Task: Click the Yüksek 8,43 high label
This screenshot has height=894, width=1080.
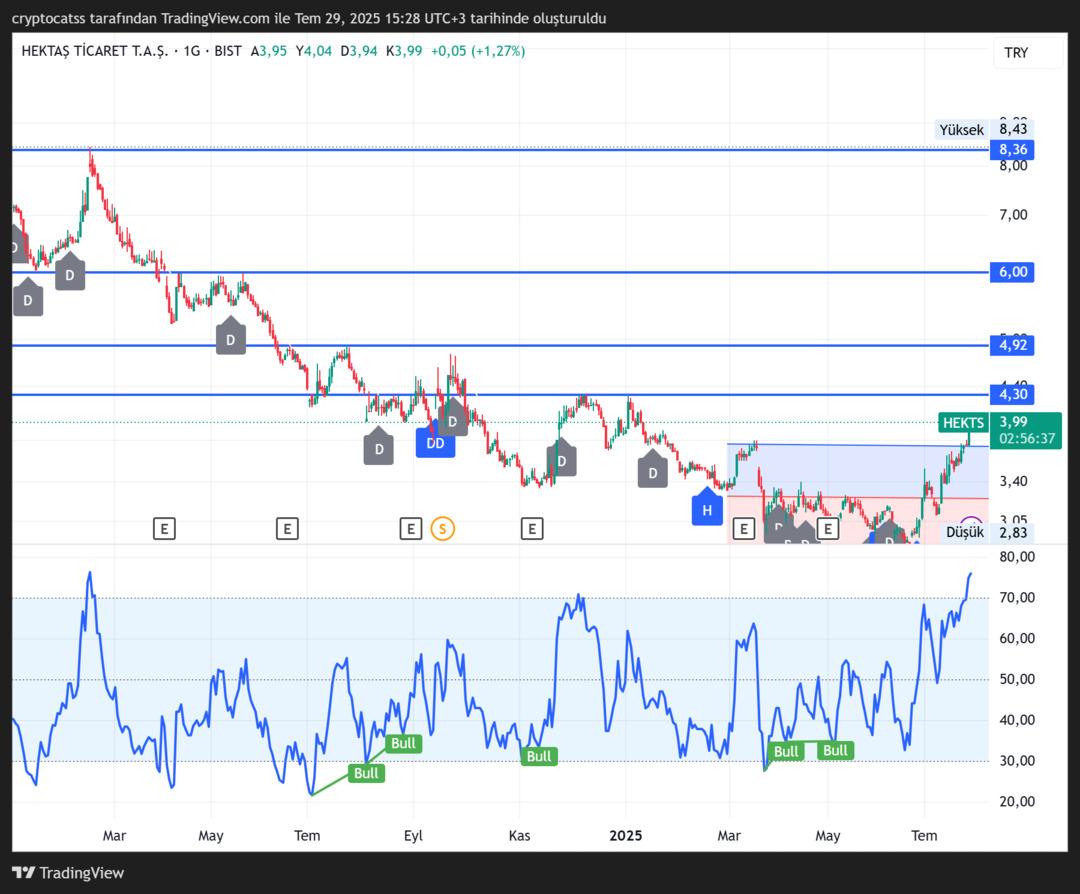Action: 984,129
